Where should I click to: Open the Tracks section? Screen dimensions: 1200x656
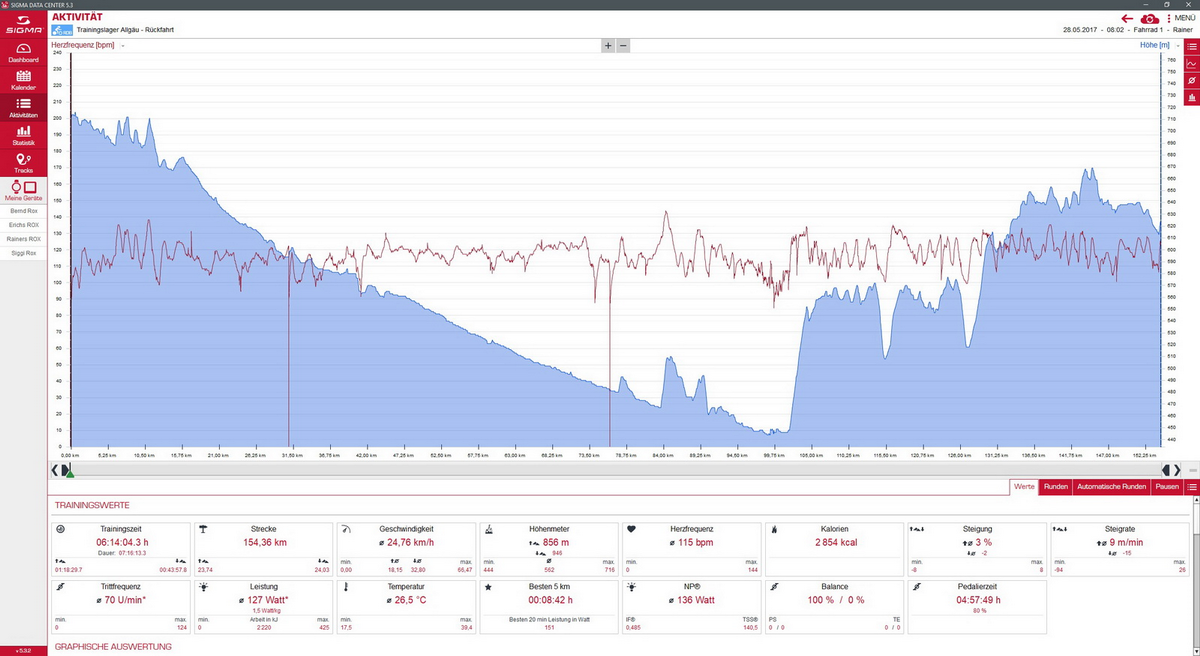point(22,163)
